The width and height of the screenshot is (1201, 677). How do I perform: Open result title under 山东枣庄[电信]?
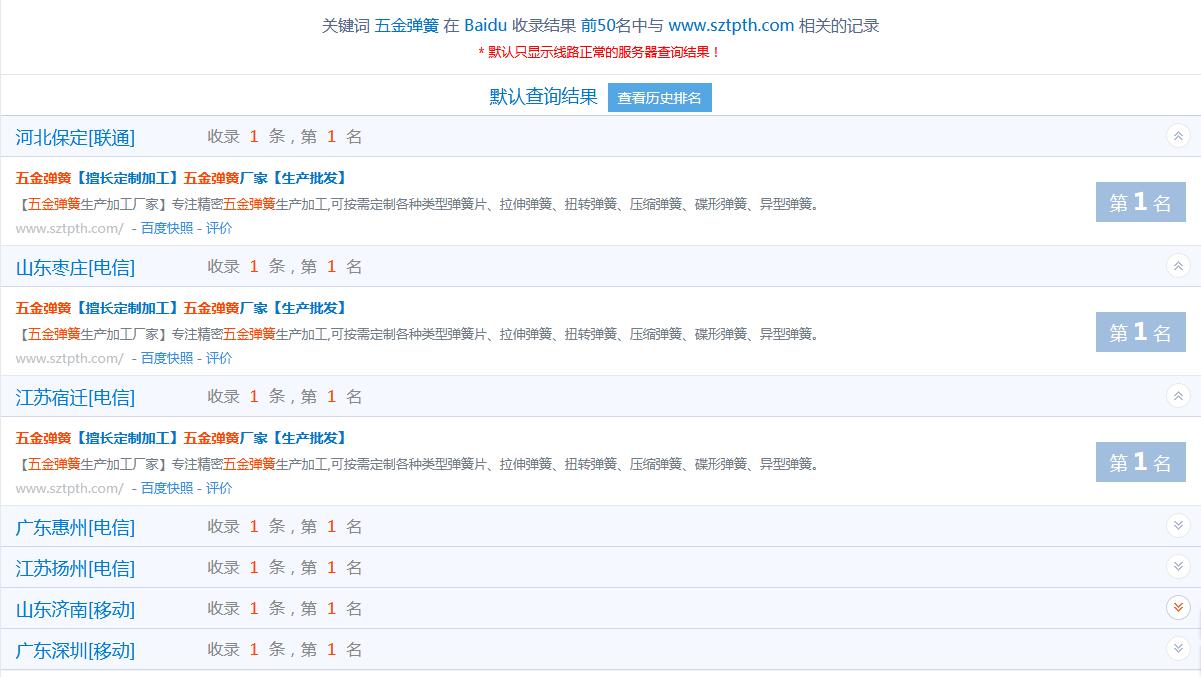(181, 308)
